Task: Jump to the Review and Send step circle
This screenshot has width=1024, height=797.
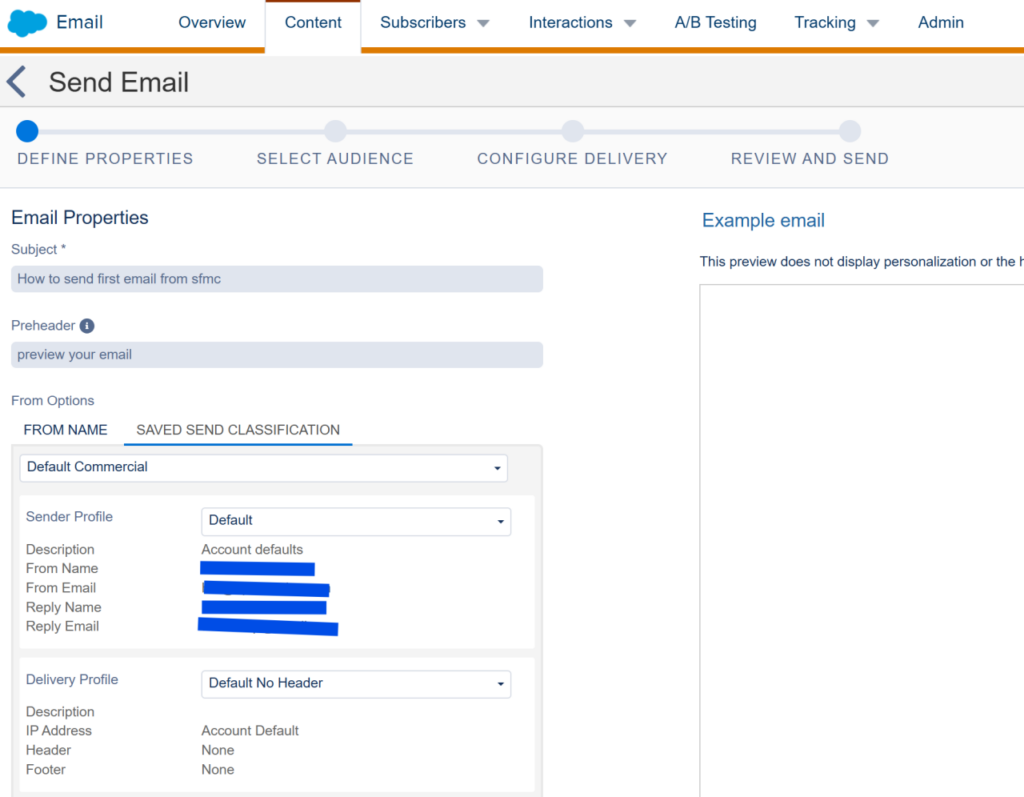Action: [850, 131]
